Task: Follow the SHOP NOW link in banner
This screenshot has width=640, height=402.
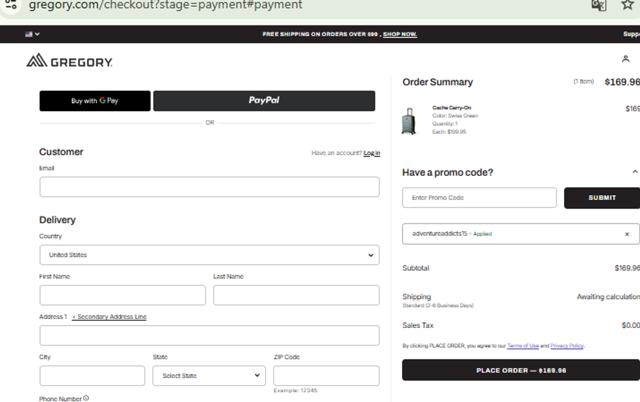Action: click(400, 34)
